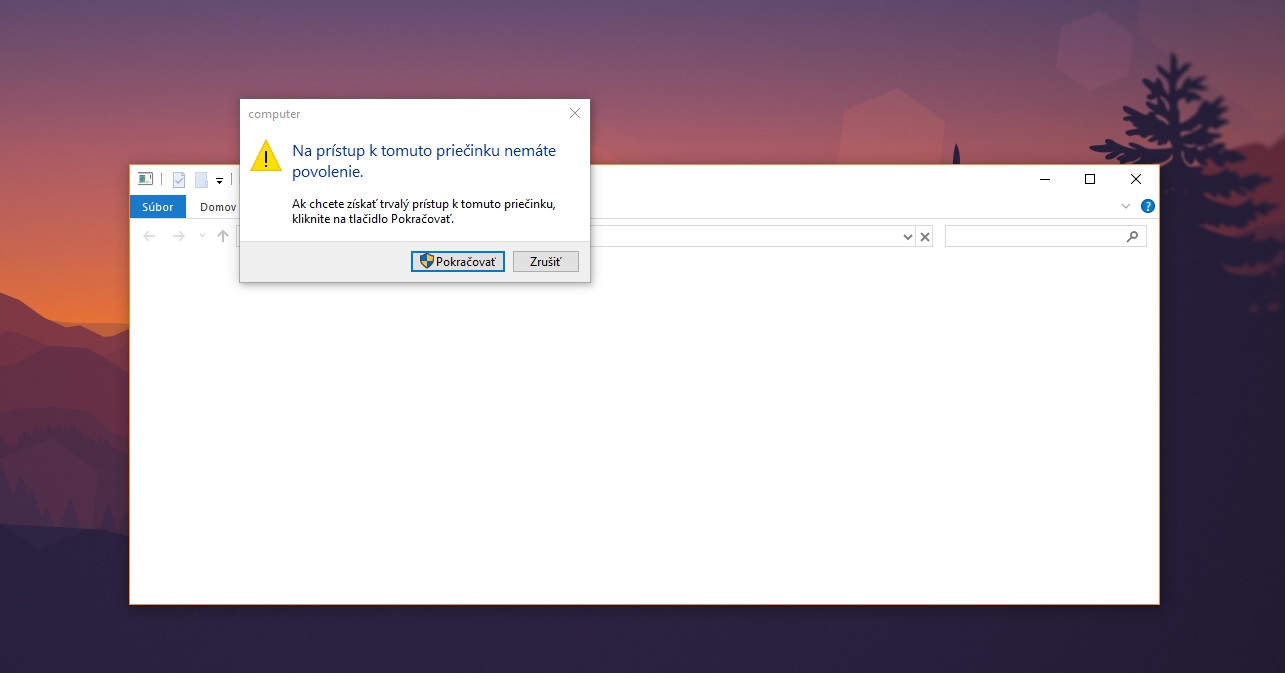Maximize the File Explorer window
Viewport: 1285px width, 673px height.
pyautogui.click(x=1090, y=180)
